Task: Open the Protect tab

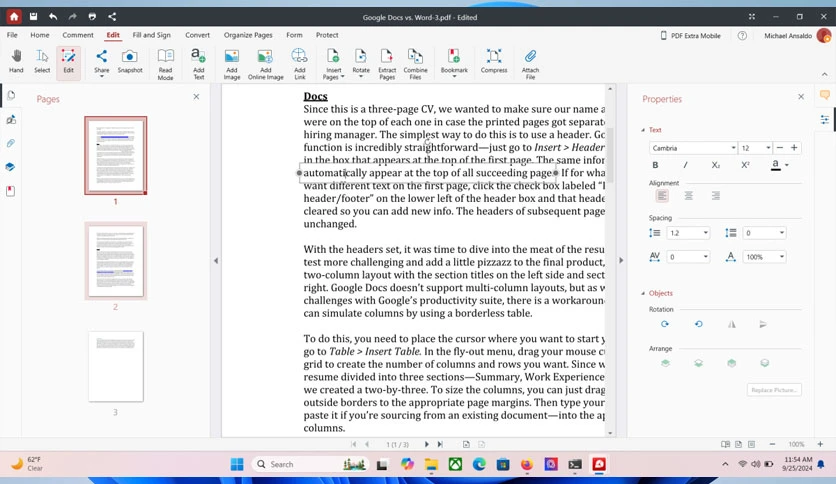Action: [x=327, y=35]
